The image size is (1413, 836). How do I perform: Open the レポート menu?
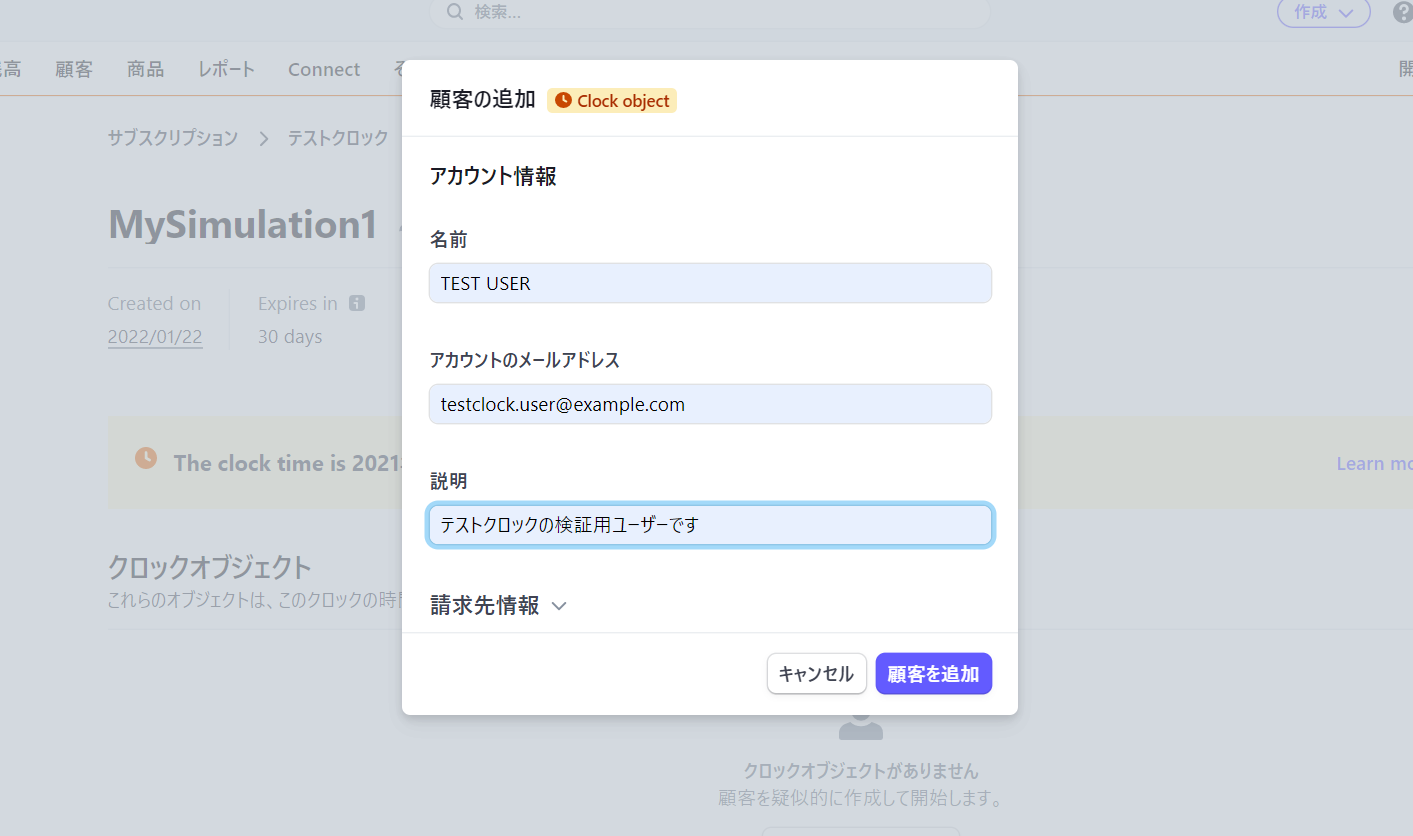click(225, 69)
